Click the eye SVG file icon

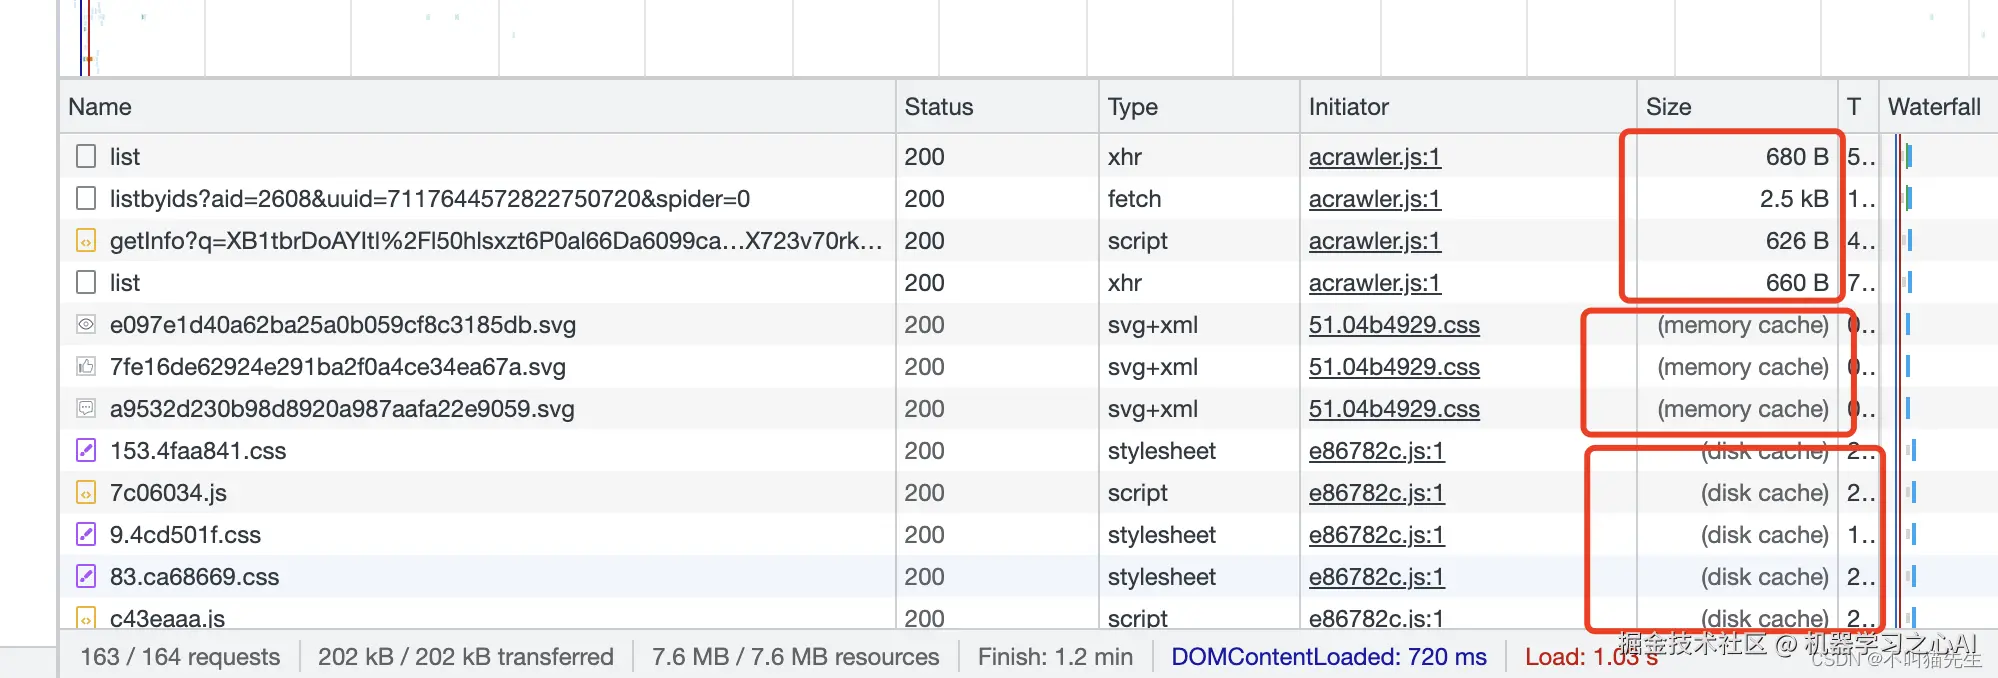87,325
